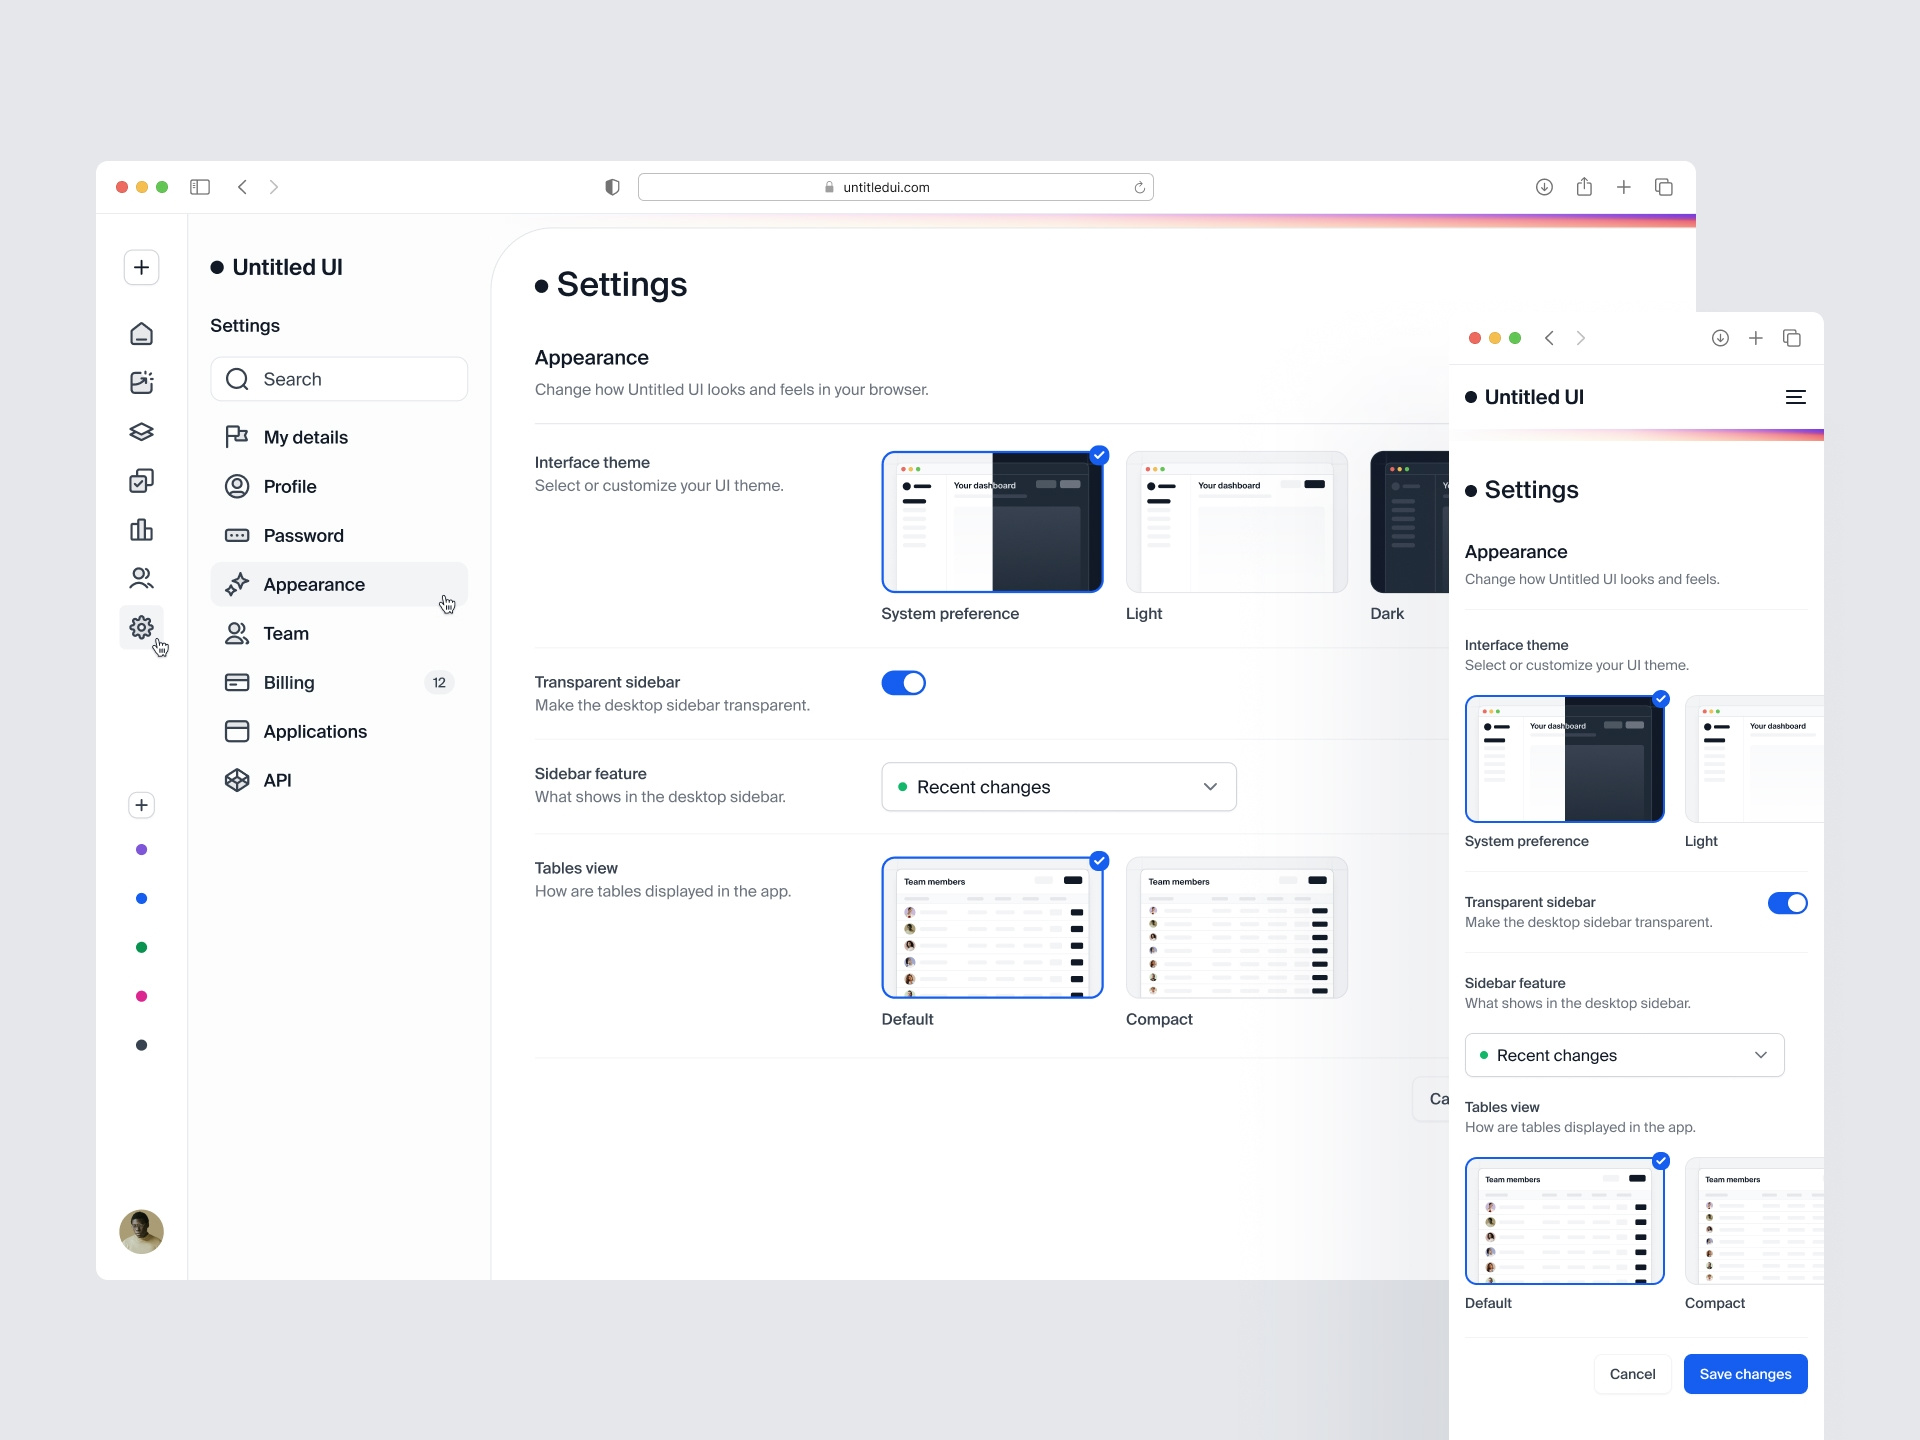Open the Billing settings menu item

tap(289, 682)
